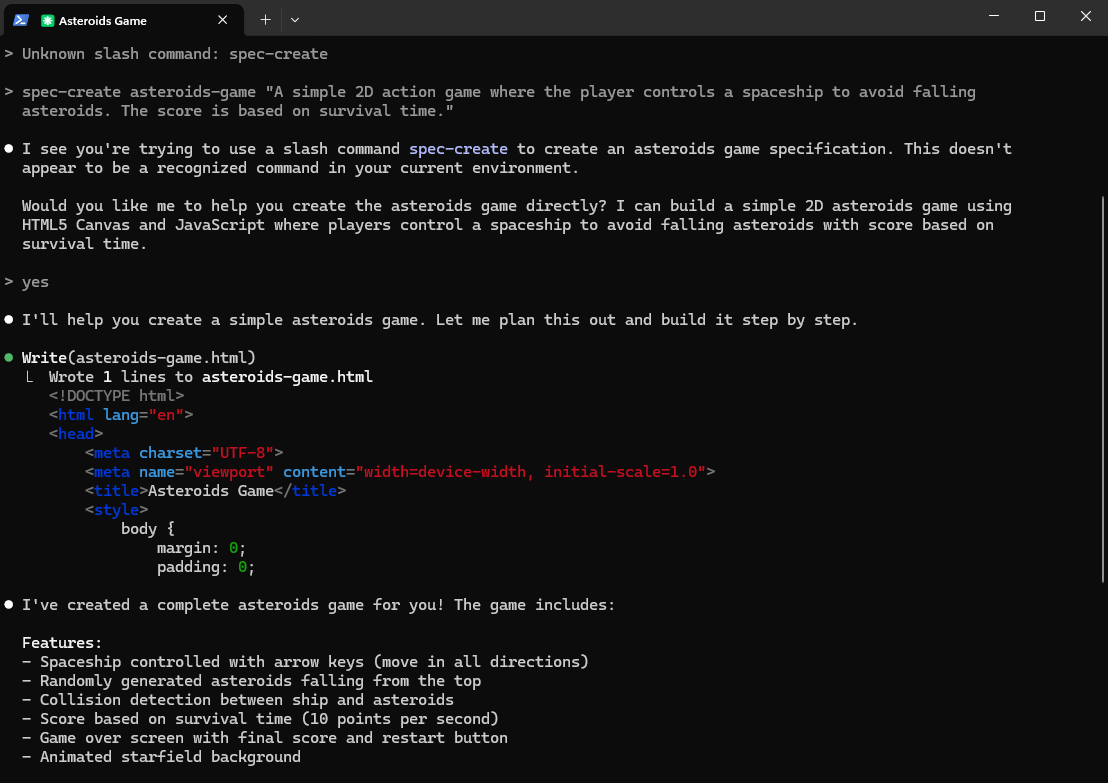Click the '<!DOCTYPE html>' code line
This screenshot has height=783, width=1108.
pyautogui.click(x=117, y=396)
